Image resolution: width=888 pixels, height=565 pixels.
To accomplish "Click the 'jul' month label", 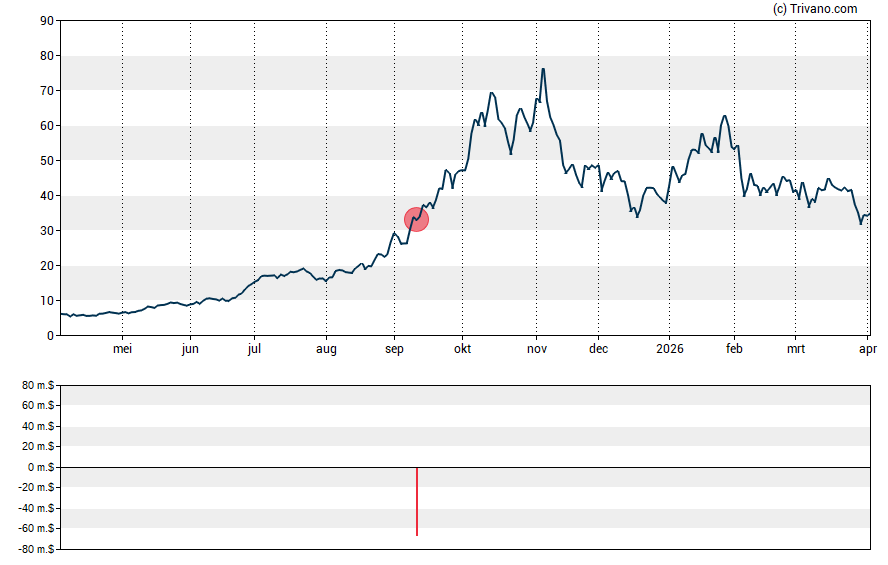I will (x=254, y=349).
